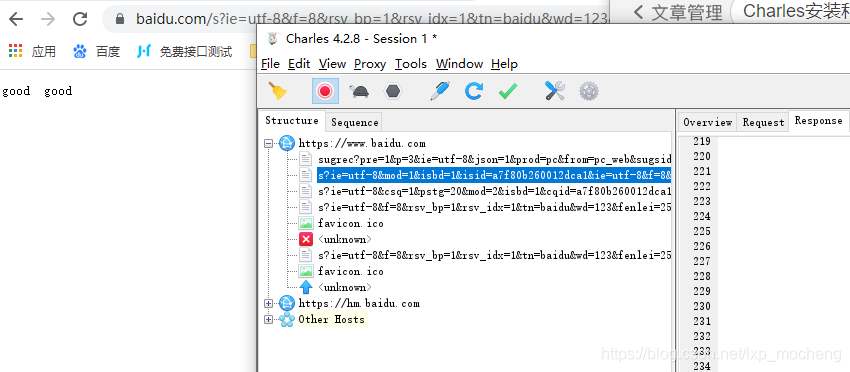Click the broom Clear Session icon in Charles
This screenshot has width=850, height=372.
279,91
